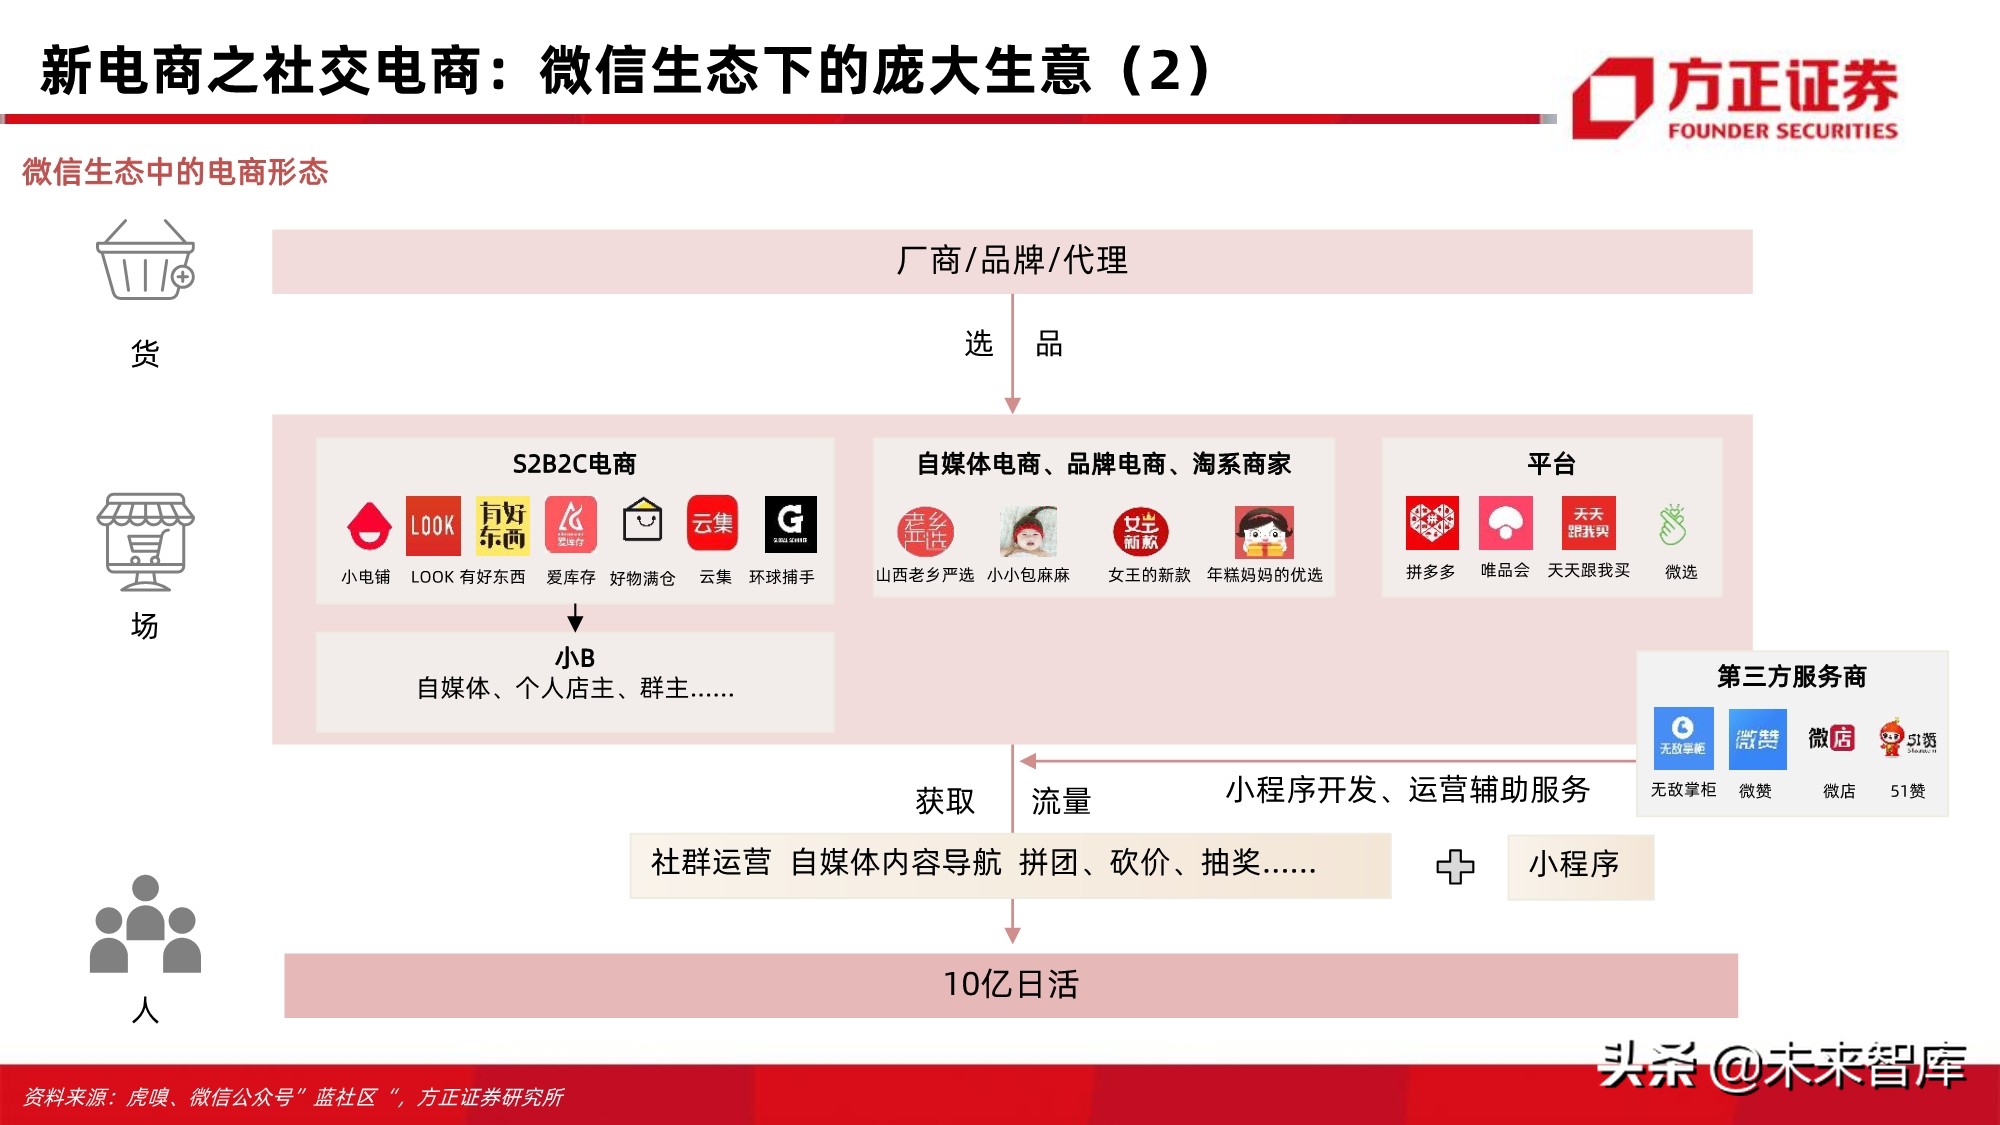Image resolution: width=2000 pixels, height=1125 pixels.
Task: Click the people group icon above 人
Action: pyautogui.click(x=146, y=924)
